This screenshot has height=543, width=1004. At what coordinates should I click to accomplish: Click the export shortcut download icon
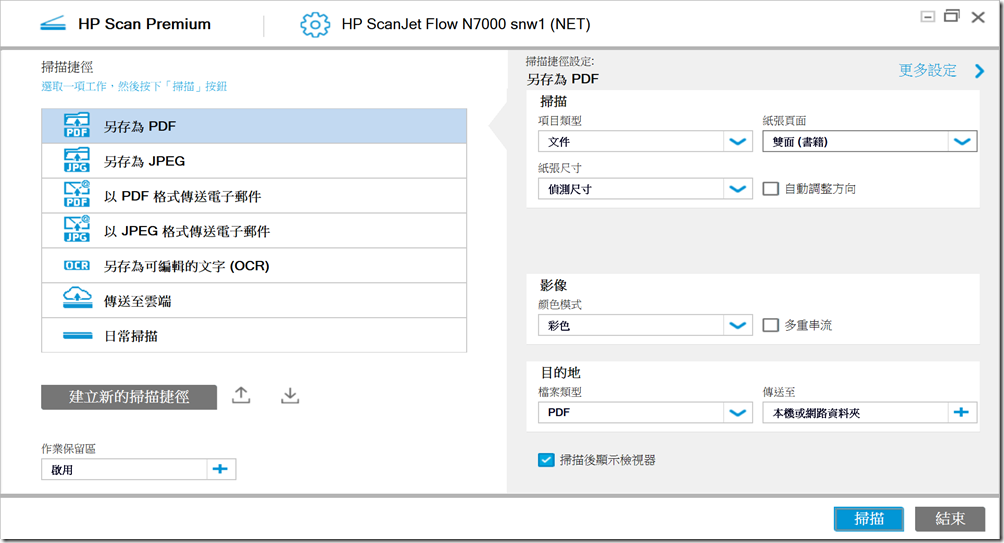coord(290,396)
